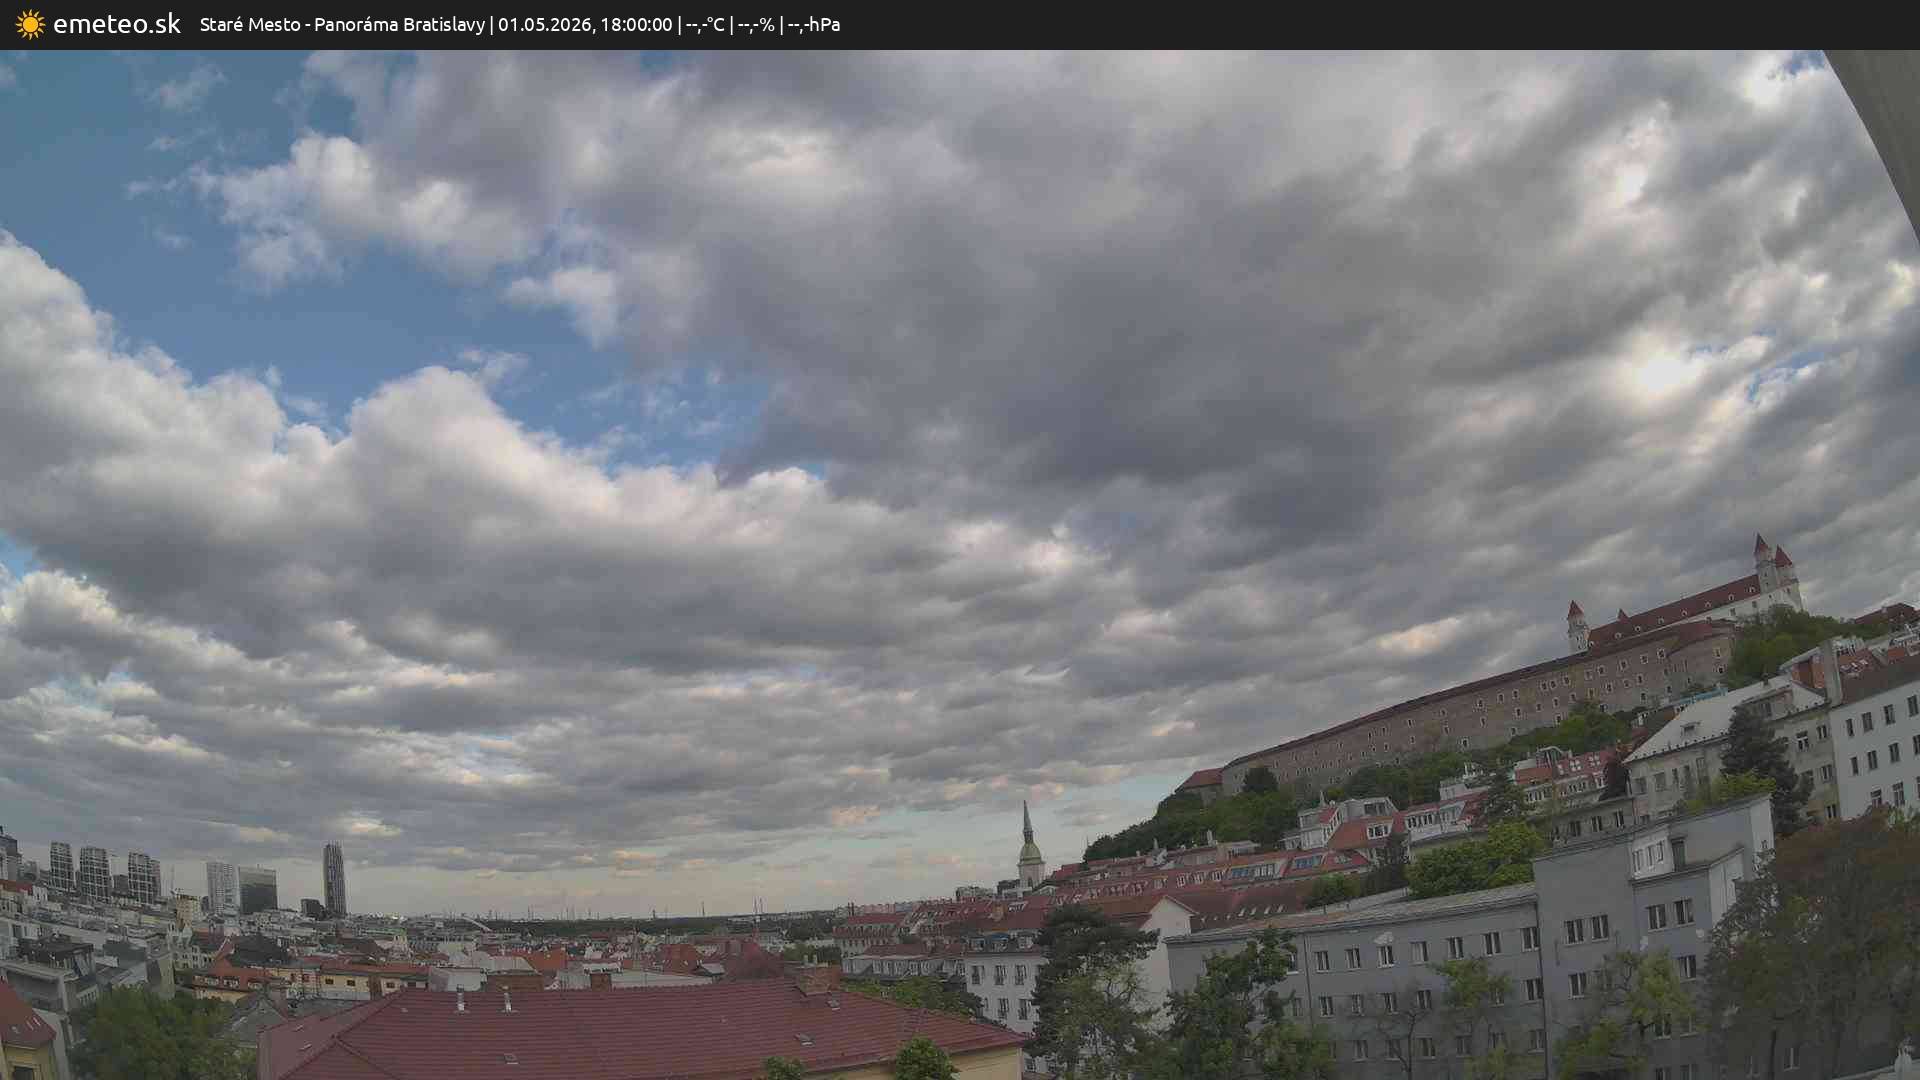Click the pressure reading '--,-hPa'
The image size is (1920, 1080).
tap(814, 24)
